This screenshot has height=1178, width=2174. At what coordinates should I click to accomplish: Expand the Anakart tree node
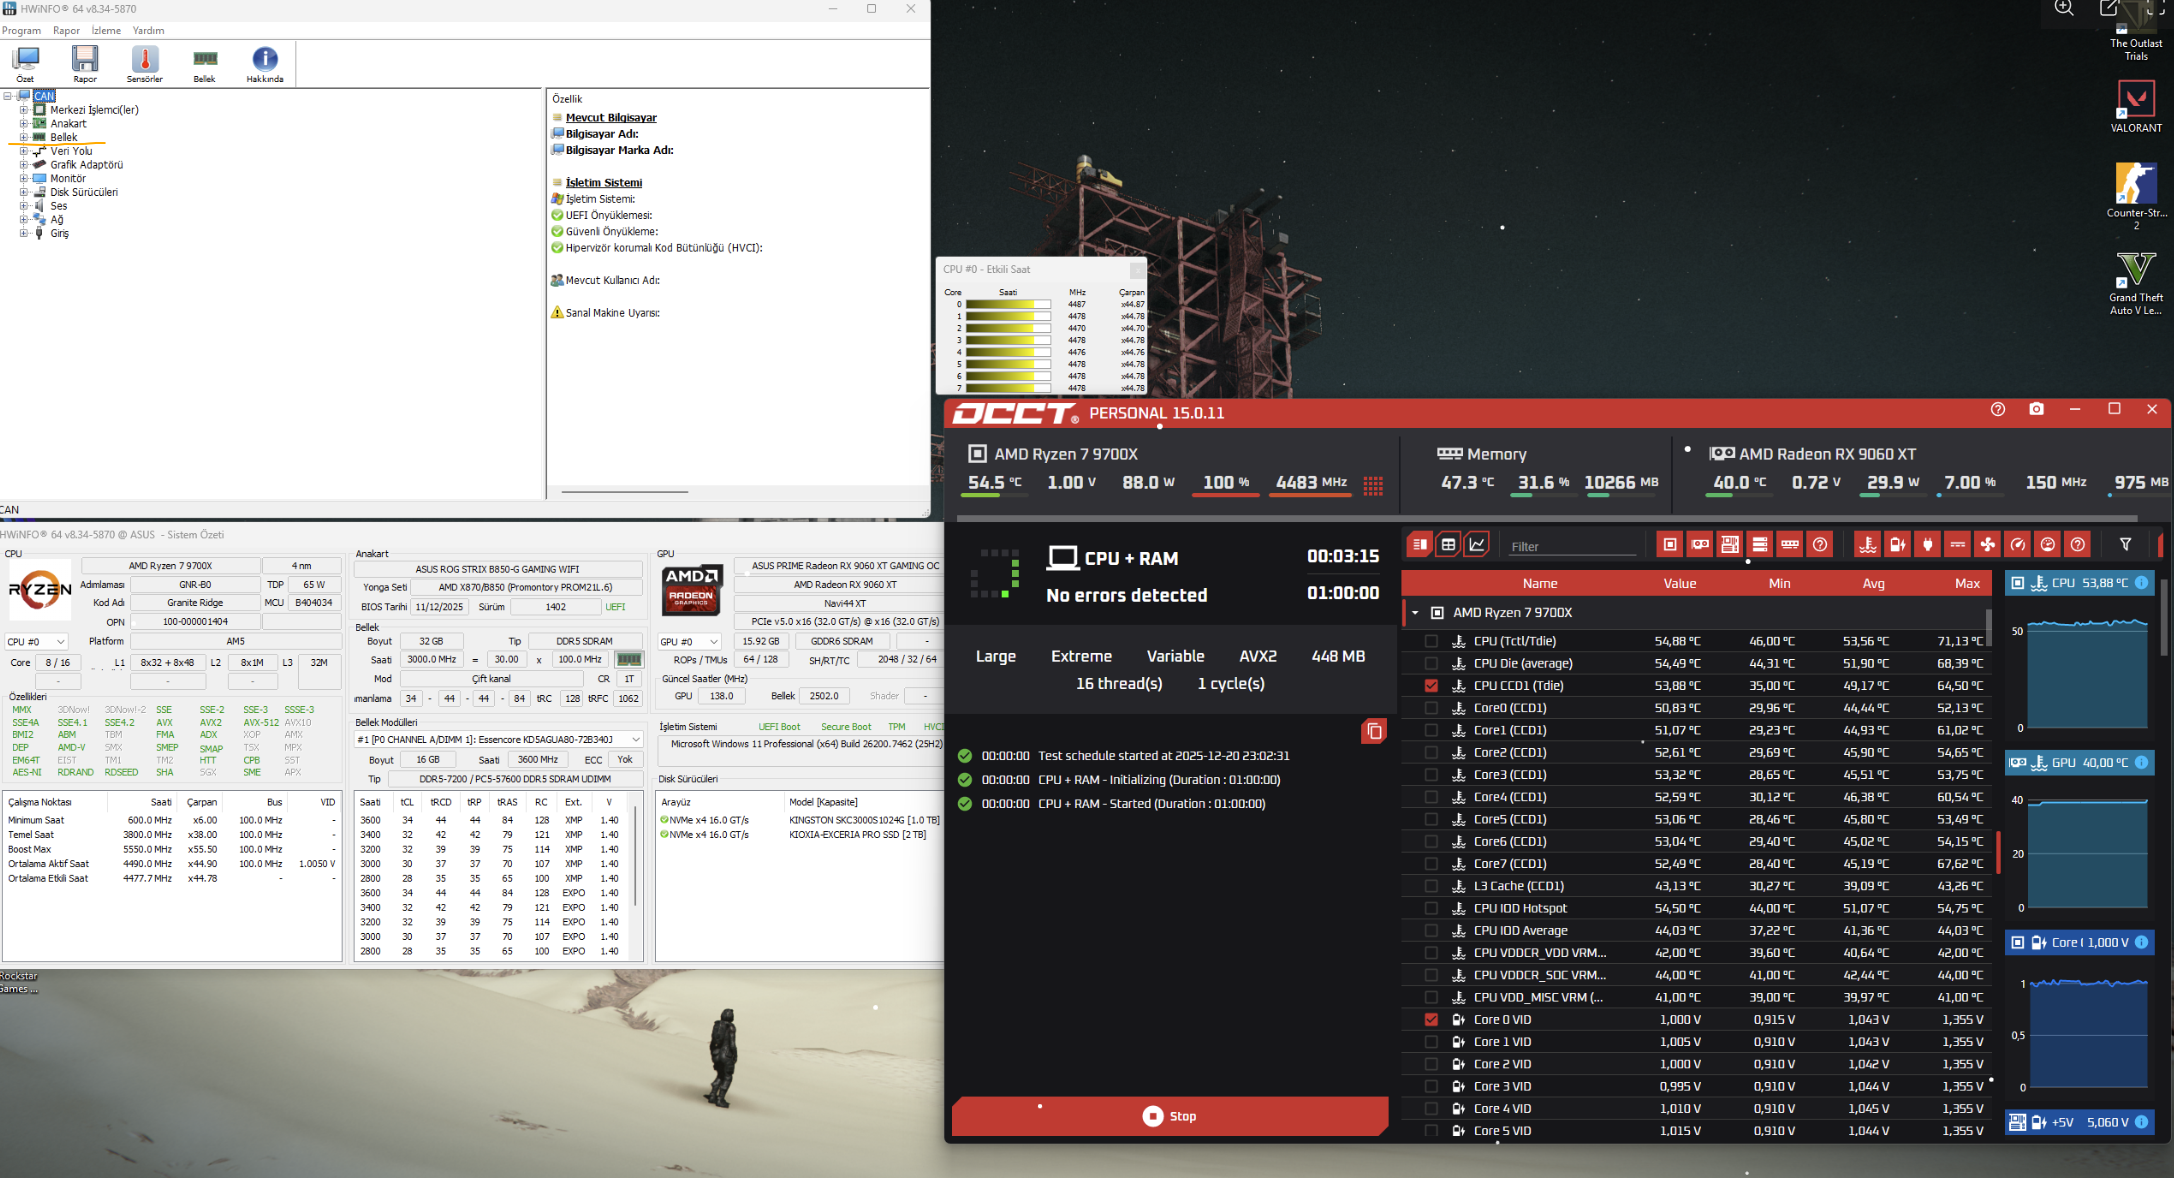click(x=23, y=124)
